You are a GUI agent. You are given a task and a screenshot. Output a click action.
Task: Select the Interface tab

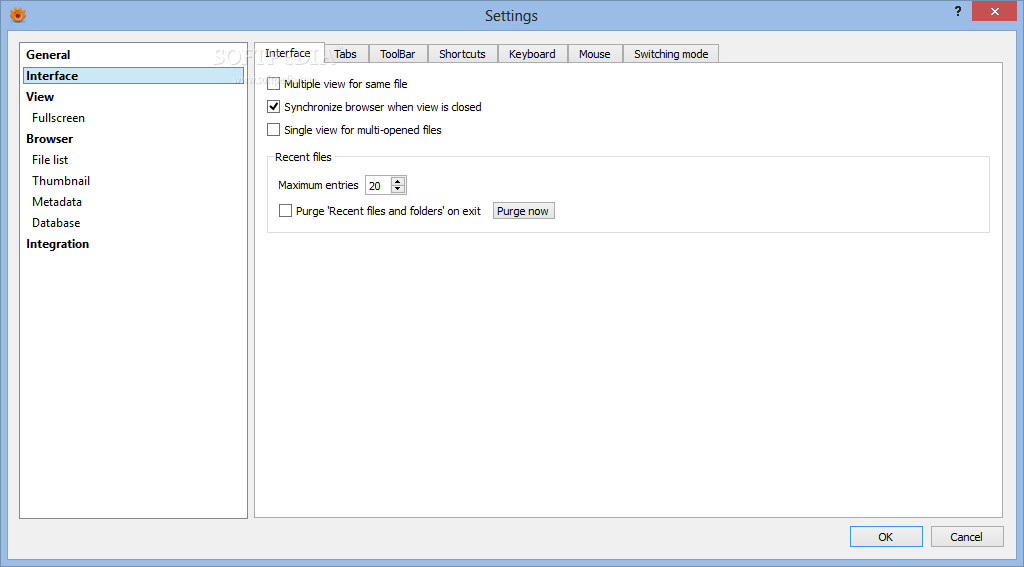288,53
